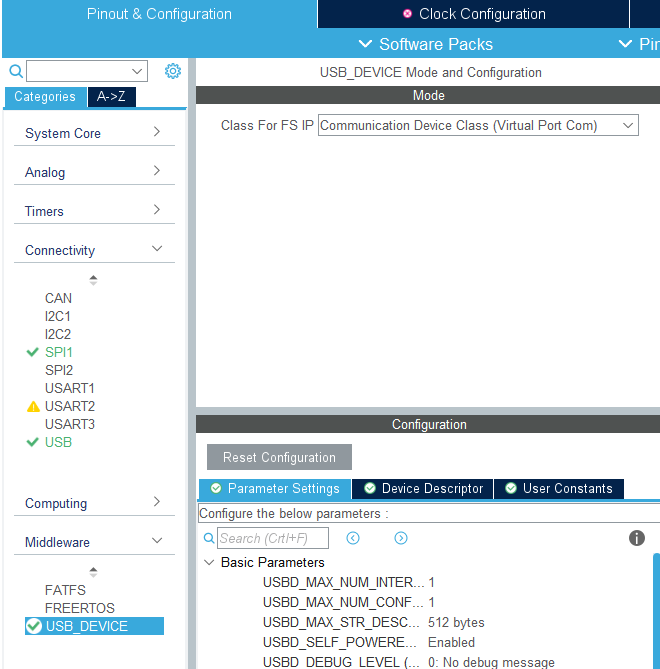The image size is (660, 669).
Task: Open the User Constants tab
Action: 558,488
